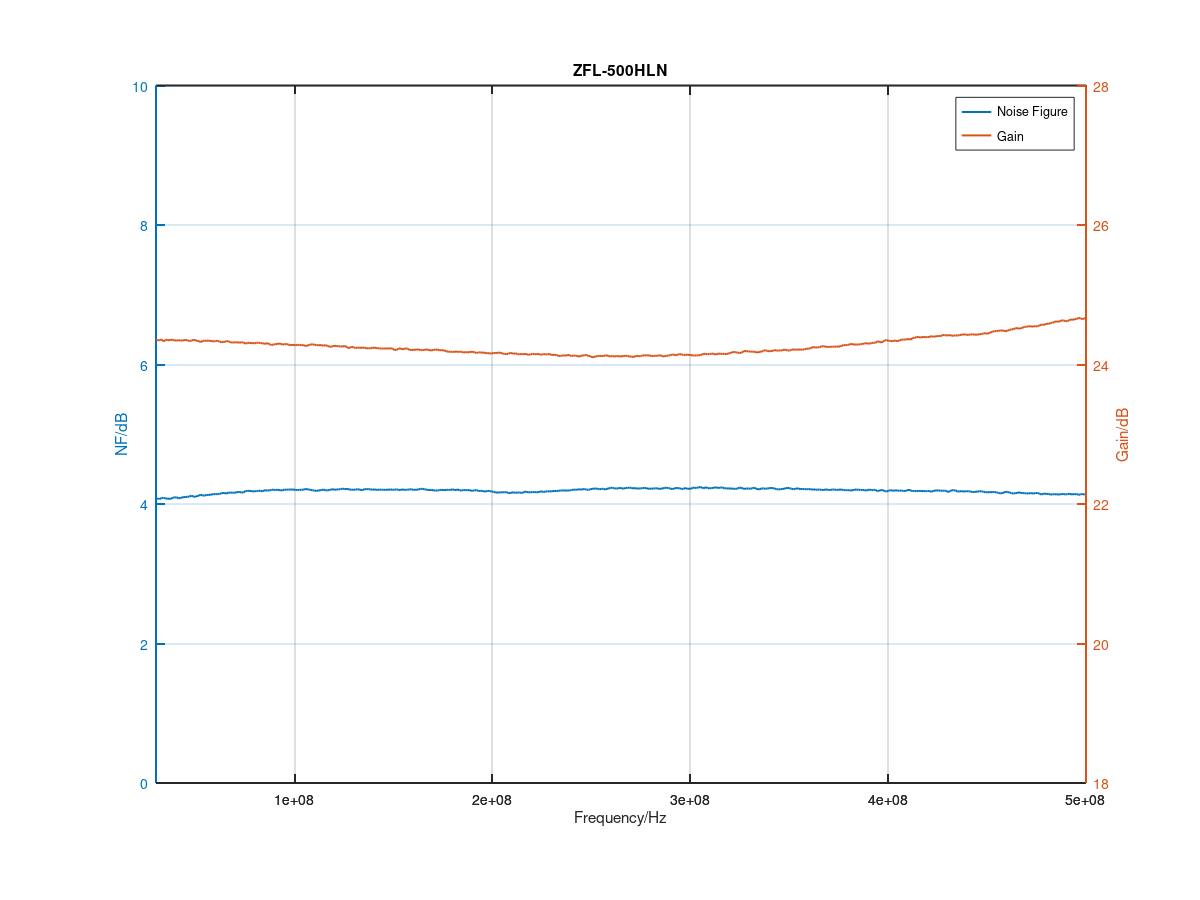Click the plot title ZFL-500HLN
The width and height of the screenshot is (1200, 900).
(x=620, y=70)
